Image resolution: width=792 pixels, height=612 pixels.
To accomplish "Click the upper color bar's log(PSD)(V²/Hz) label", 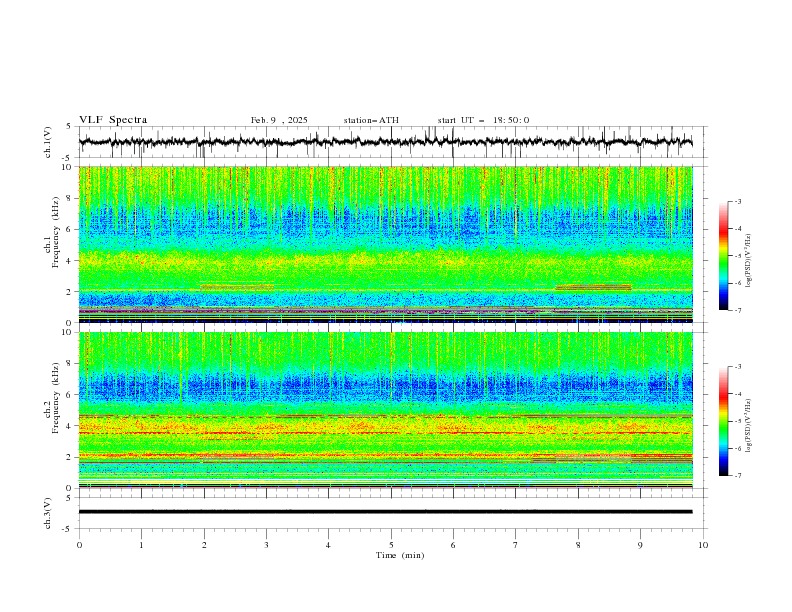I will pos(749,261).
